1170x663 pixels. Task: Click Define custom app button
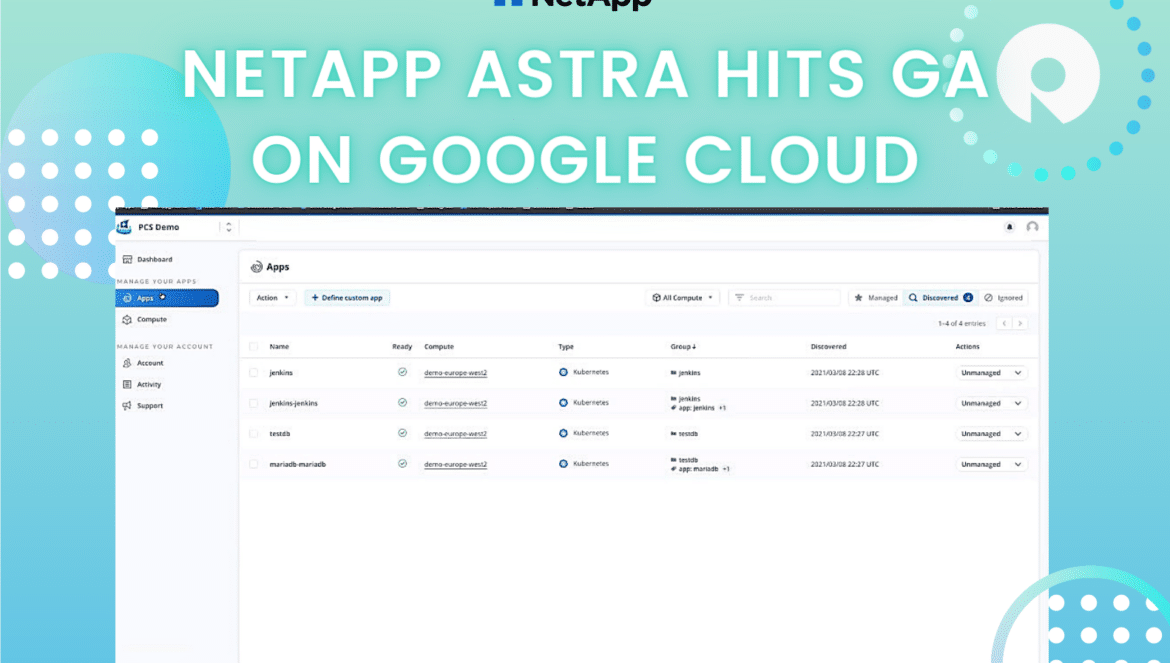point(347,298)
